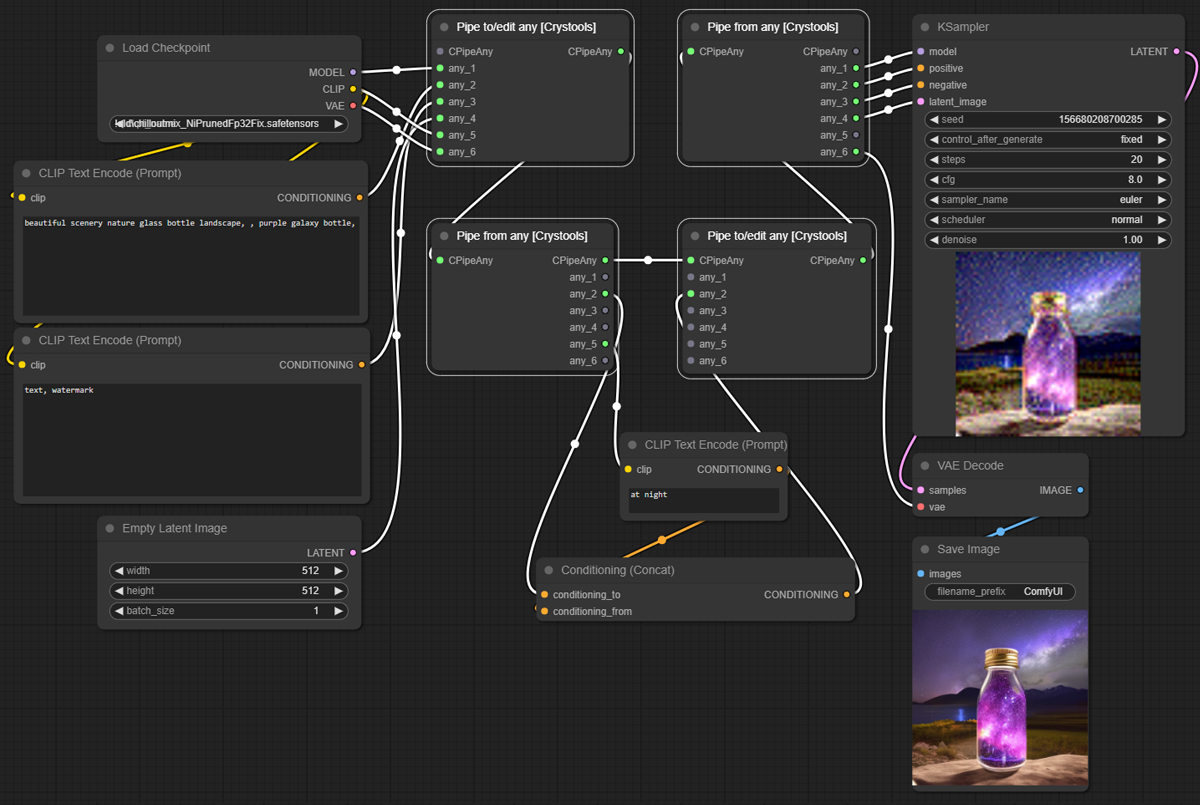Click the VAE Decode node collapse dot
1200x805 pixels.
tap(925, 466)
